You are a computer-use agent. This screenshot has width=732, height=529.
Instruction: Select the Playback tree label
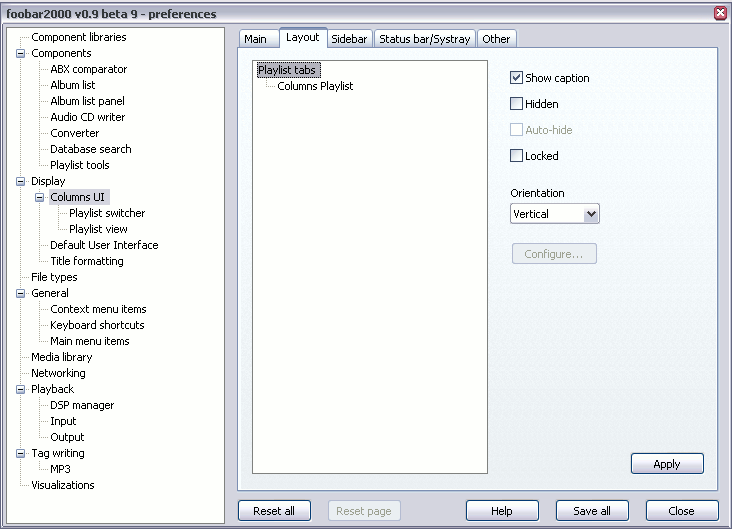tap(52, 389)
